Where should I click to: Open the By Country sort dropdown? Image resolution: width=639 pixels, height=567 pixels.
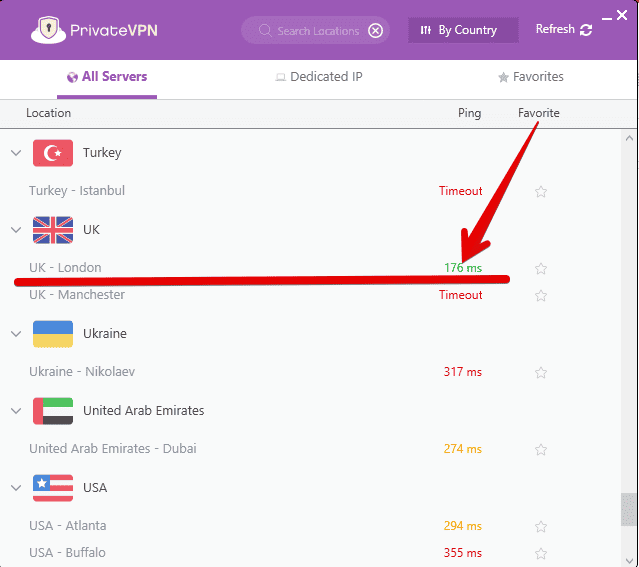[463, 30]
